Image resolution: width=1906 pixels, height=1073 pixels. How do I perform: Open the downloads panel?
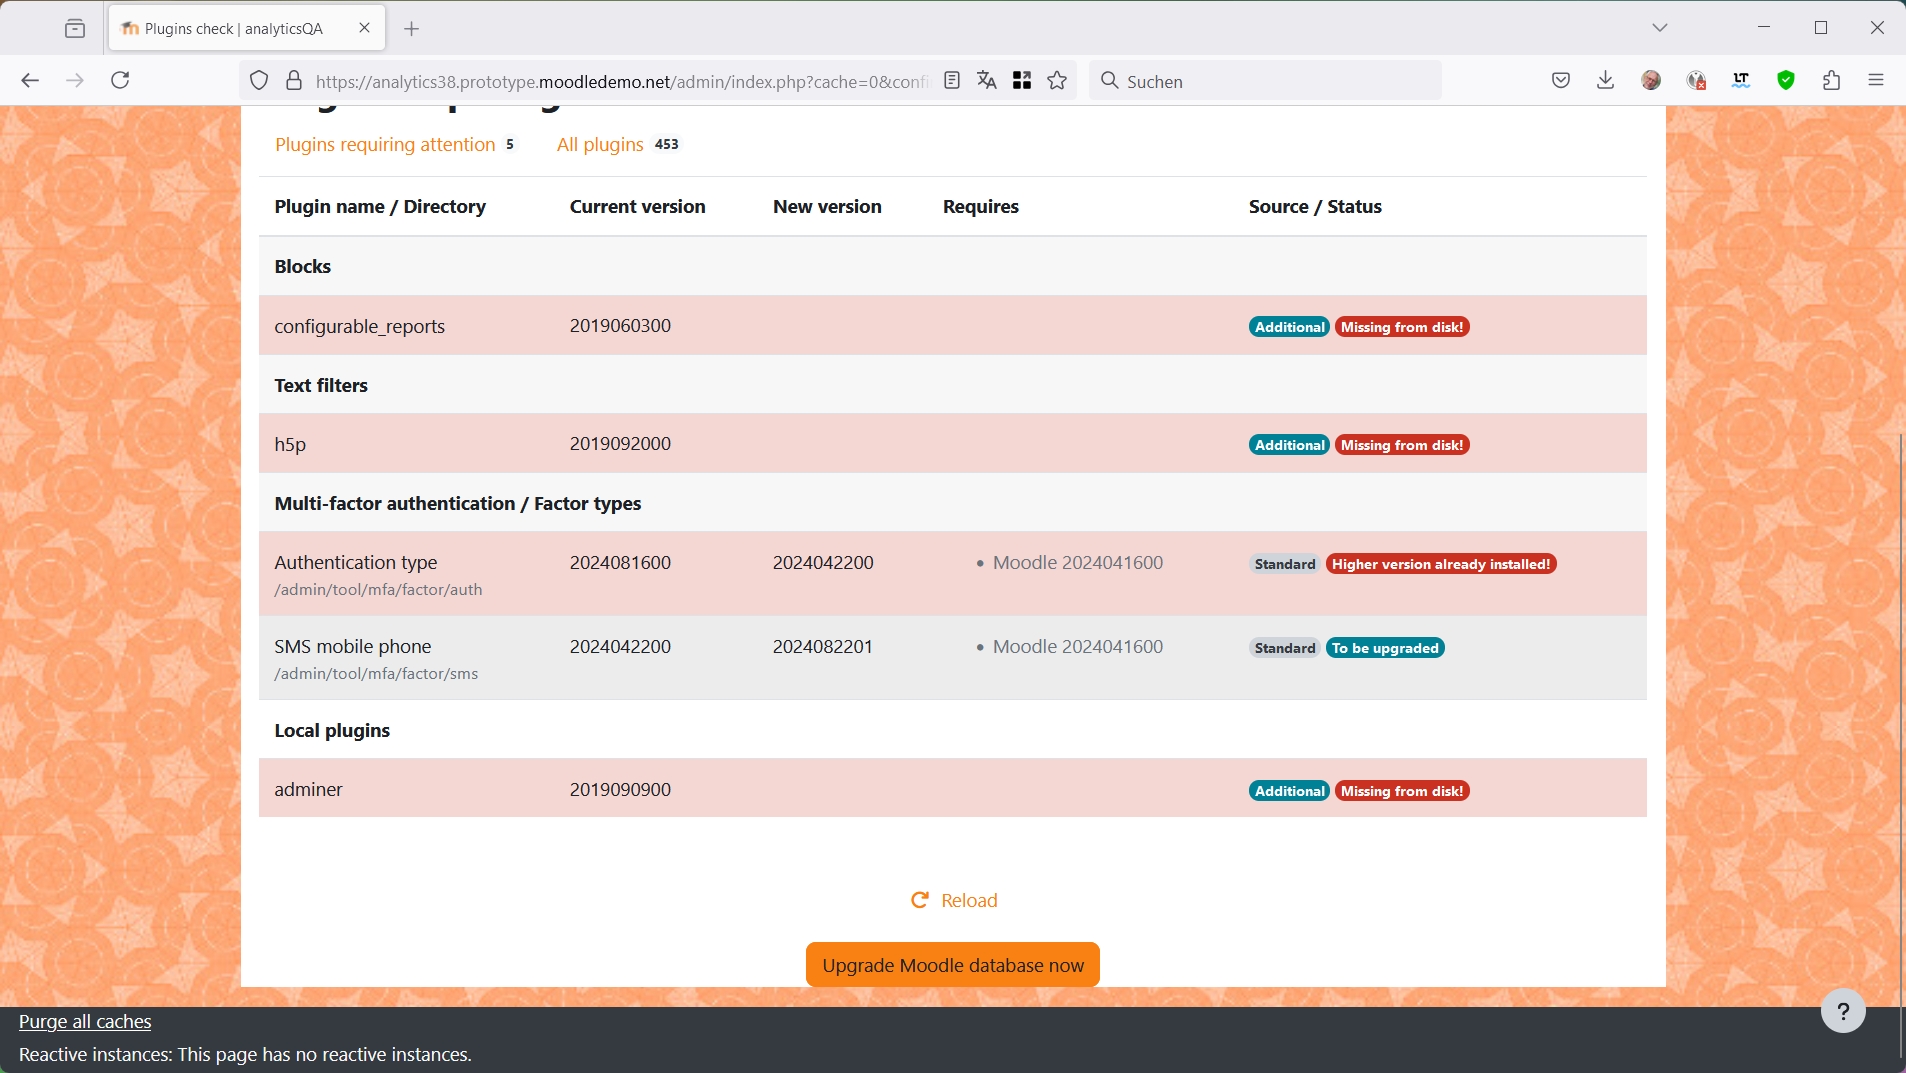[1606, 81]
